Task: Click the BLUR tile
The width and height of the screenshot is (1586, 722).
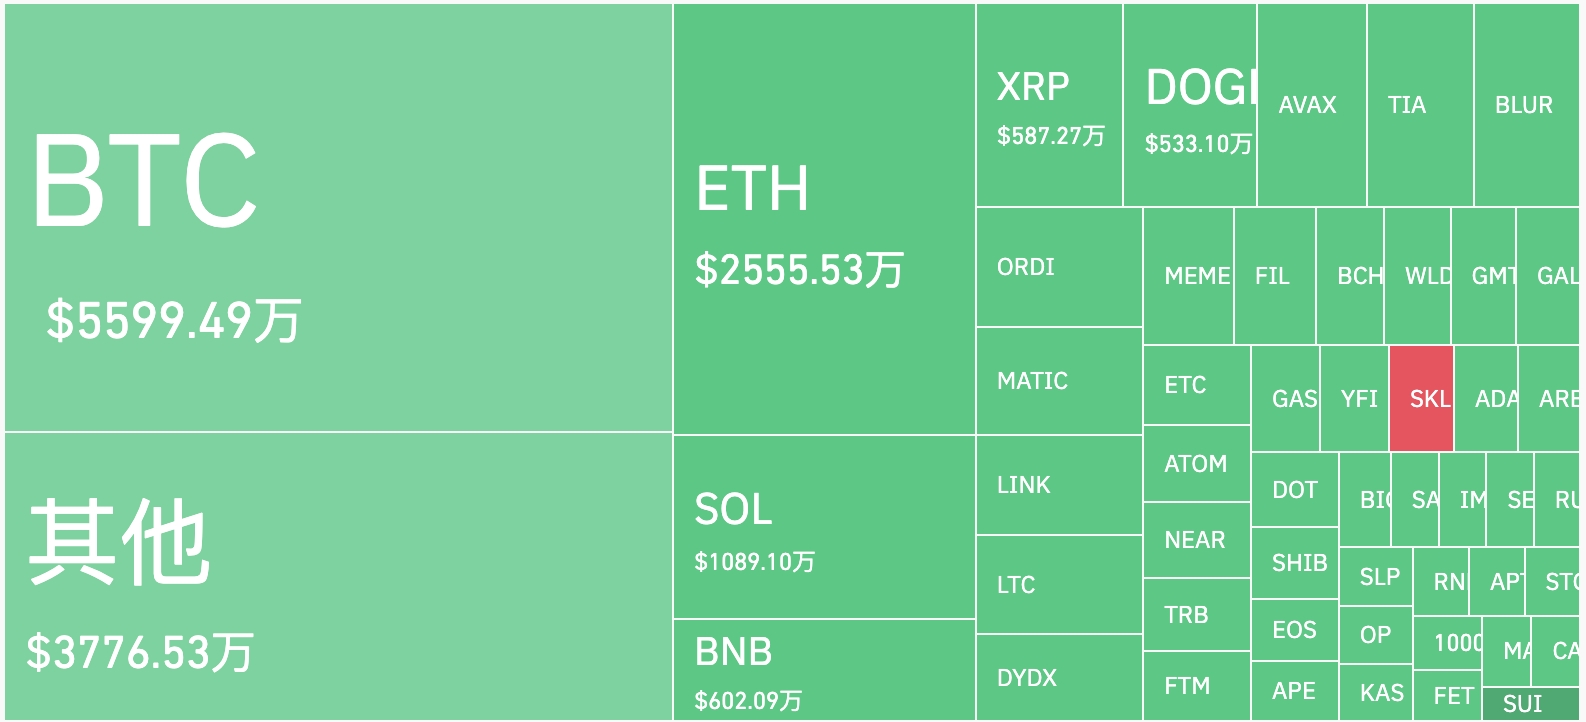Action: pyautogui.click(x=1527, y=105)
